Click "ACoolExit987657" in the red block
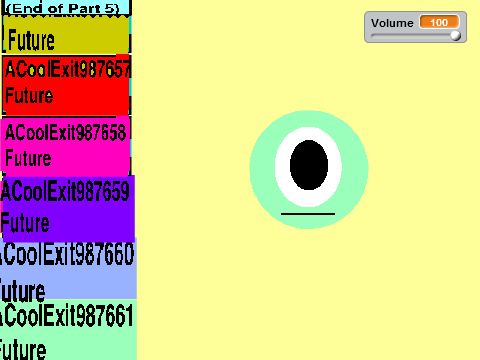480x360 pixels. (68, 69)
